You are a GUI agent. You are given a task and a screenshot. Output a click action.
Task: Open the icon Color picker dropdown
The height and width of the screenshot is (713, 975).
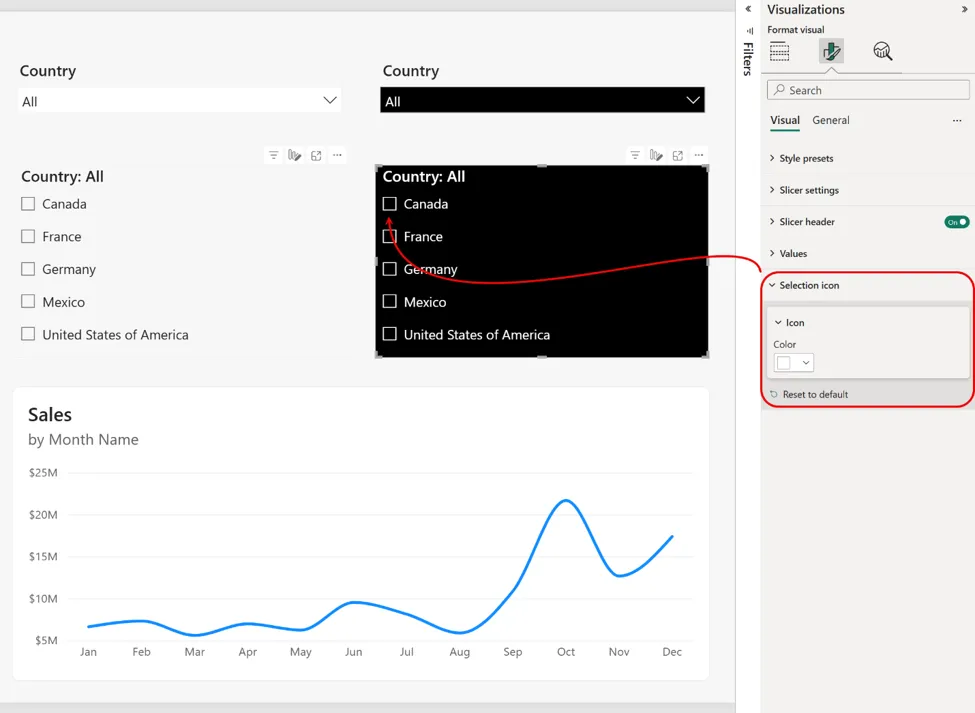(793, 363)
